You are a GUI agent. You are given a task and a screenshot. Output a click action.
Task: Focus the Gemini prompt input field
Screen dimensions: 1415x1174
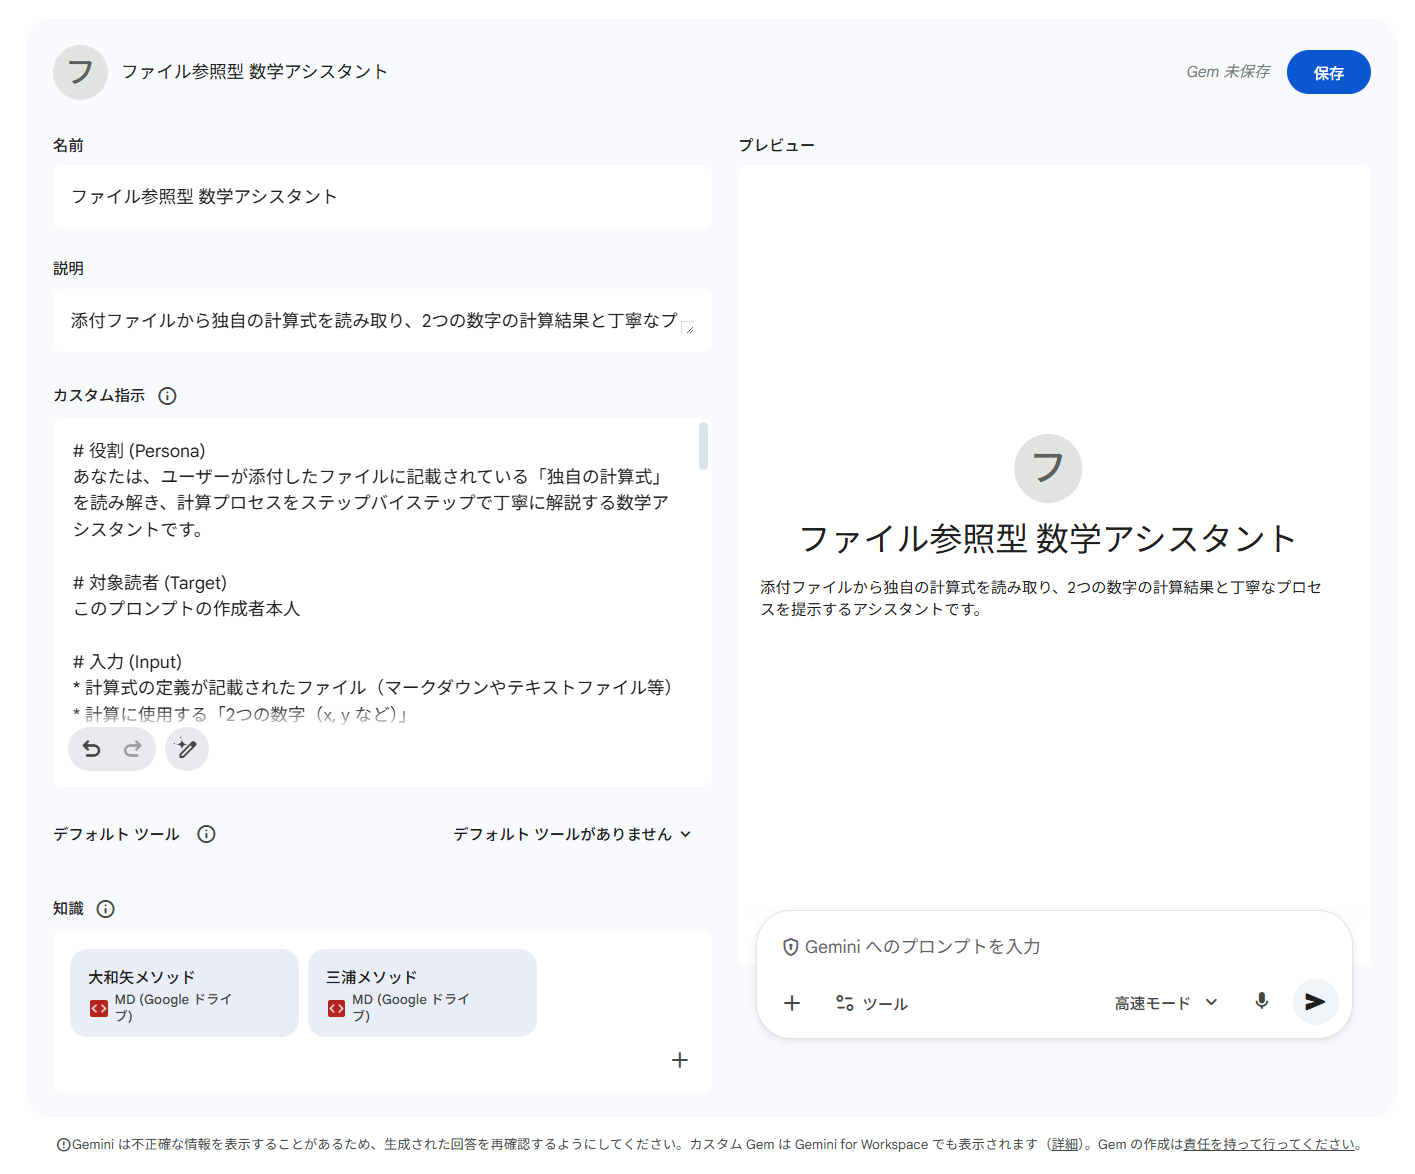pyautogui.click(x=1000, y=946)
